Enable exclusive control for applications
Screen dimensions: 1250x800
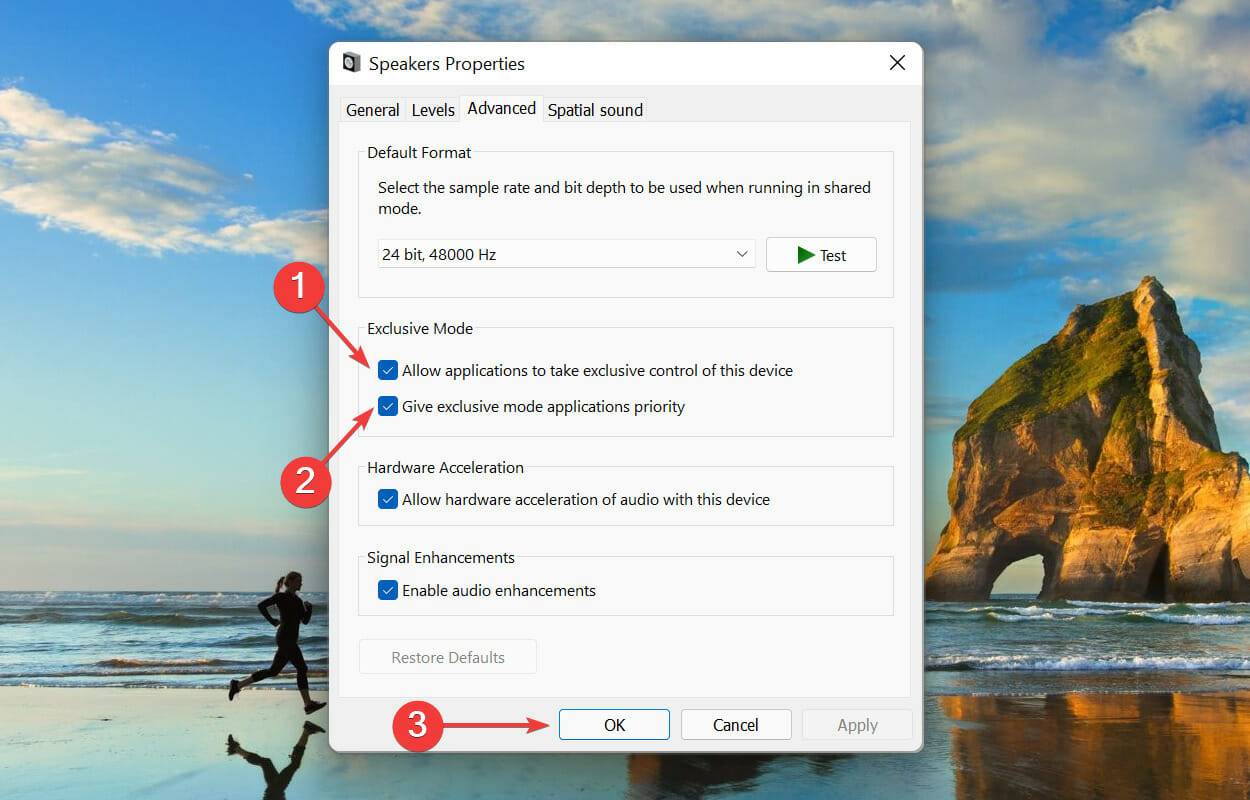pos(388,370)
